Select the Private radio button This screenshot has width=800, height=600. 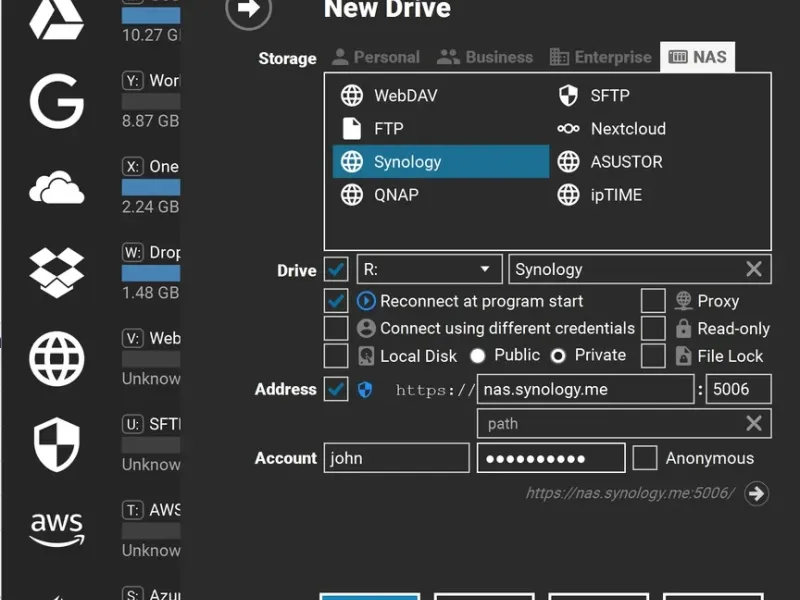coord(558,356)
